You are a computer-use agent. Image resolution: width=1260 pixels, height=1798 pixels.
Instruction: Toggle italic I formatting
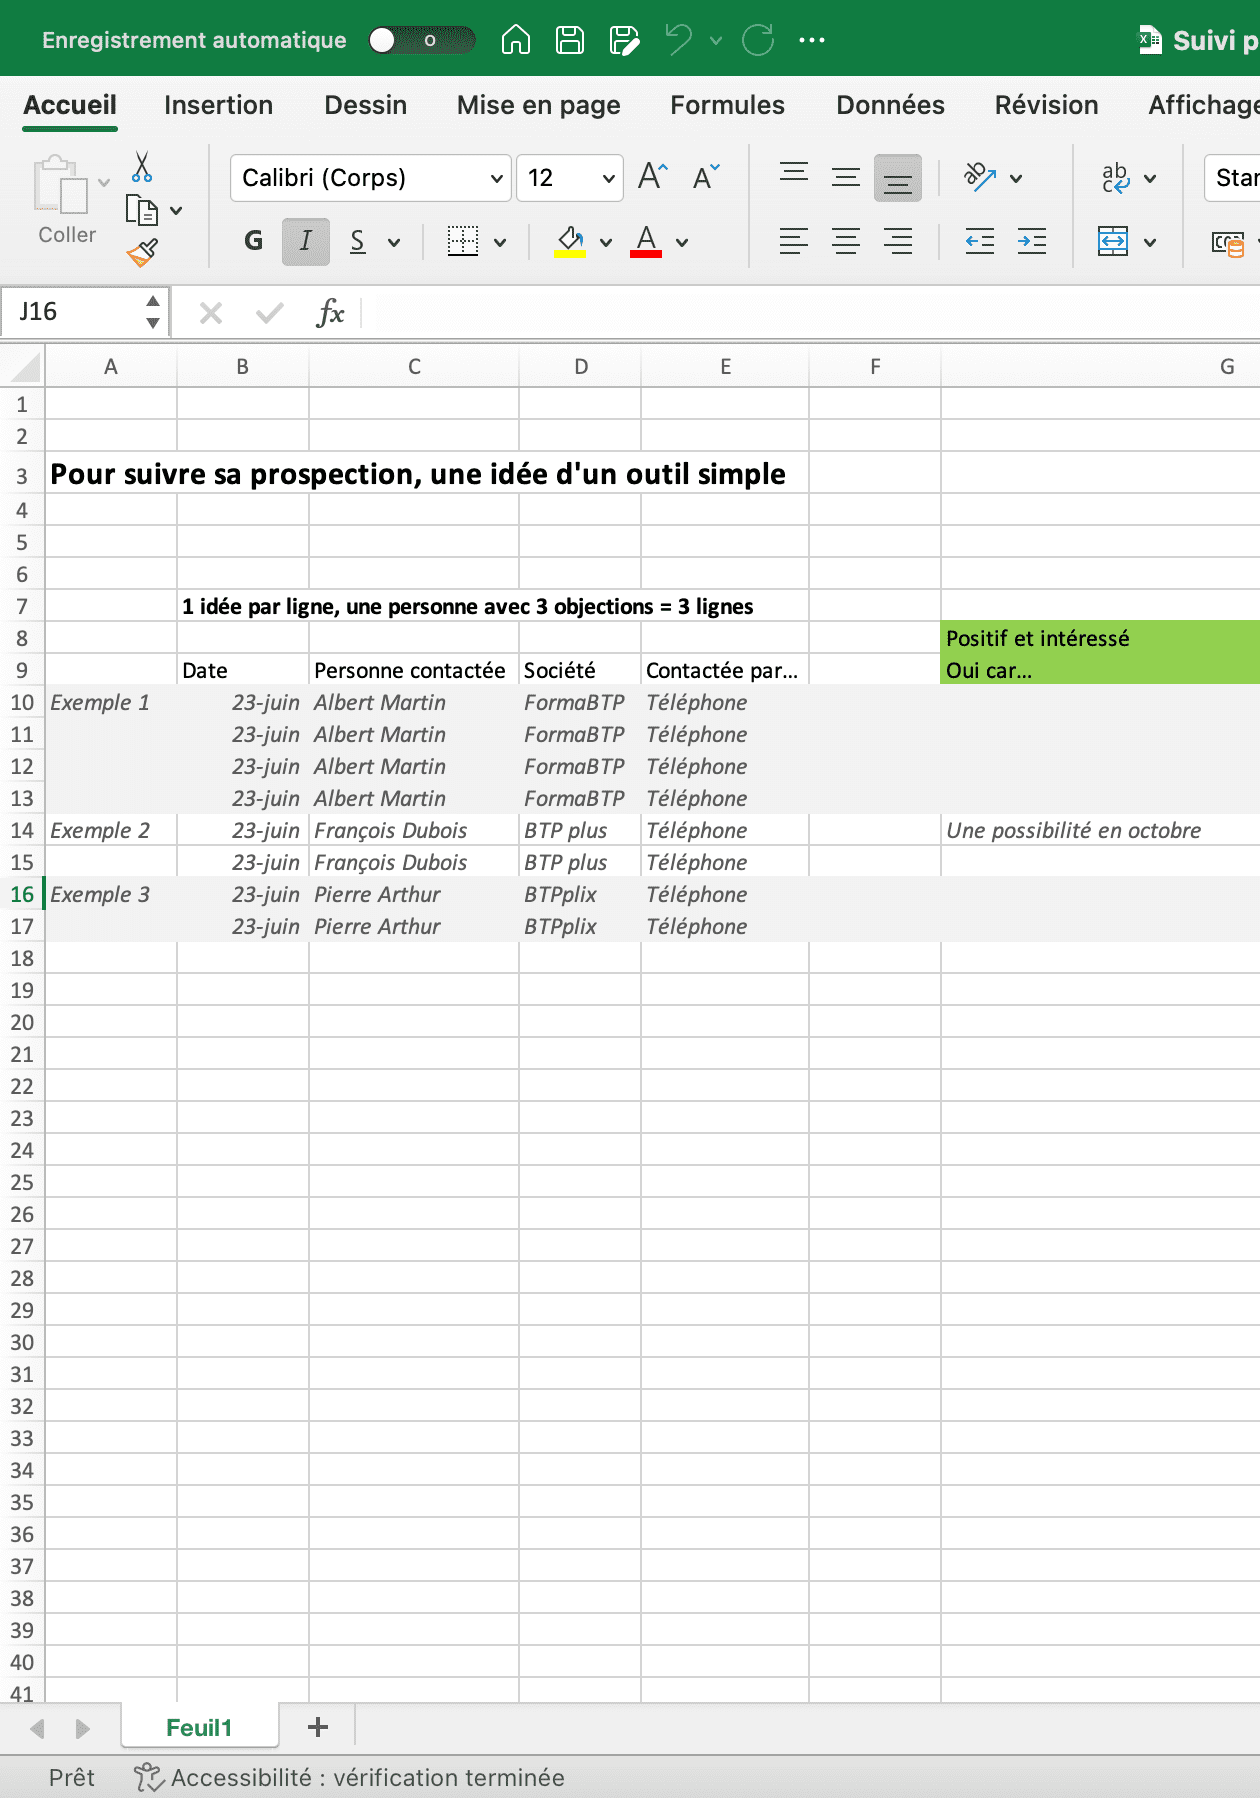(x=306, y=241)
